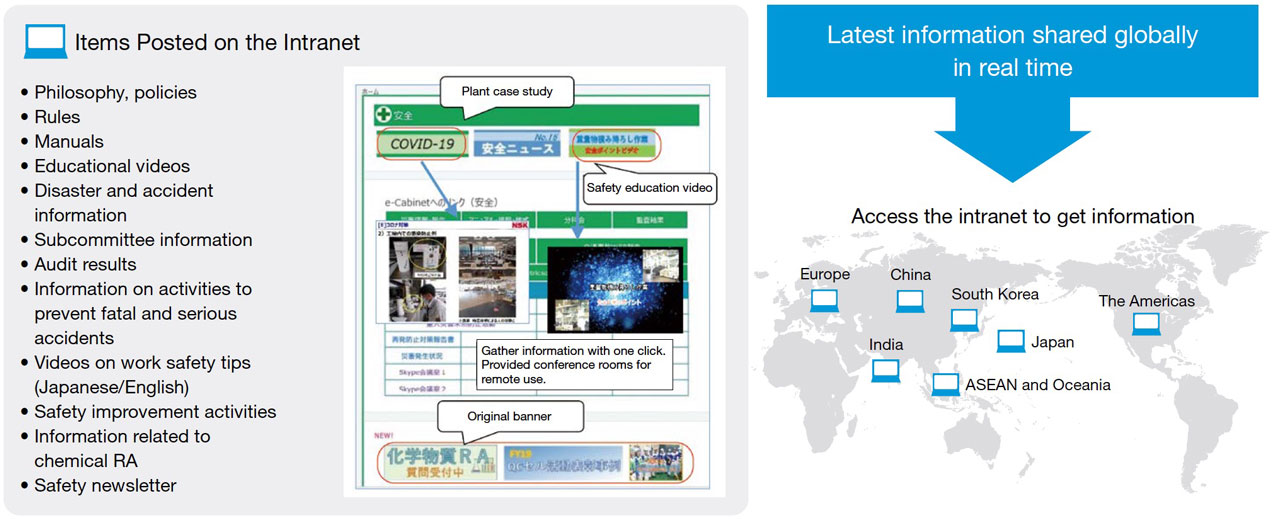Click the laptop icon beside Items Posted heading

click(x=45, y=42)
